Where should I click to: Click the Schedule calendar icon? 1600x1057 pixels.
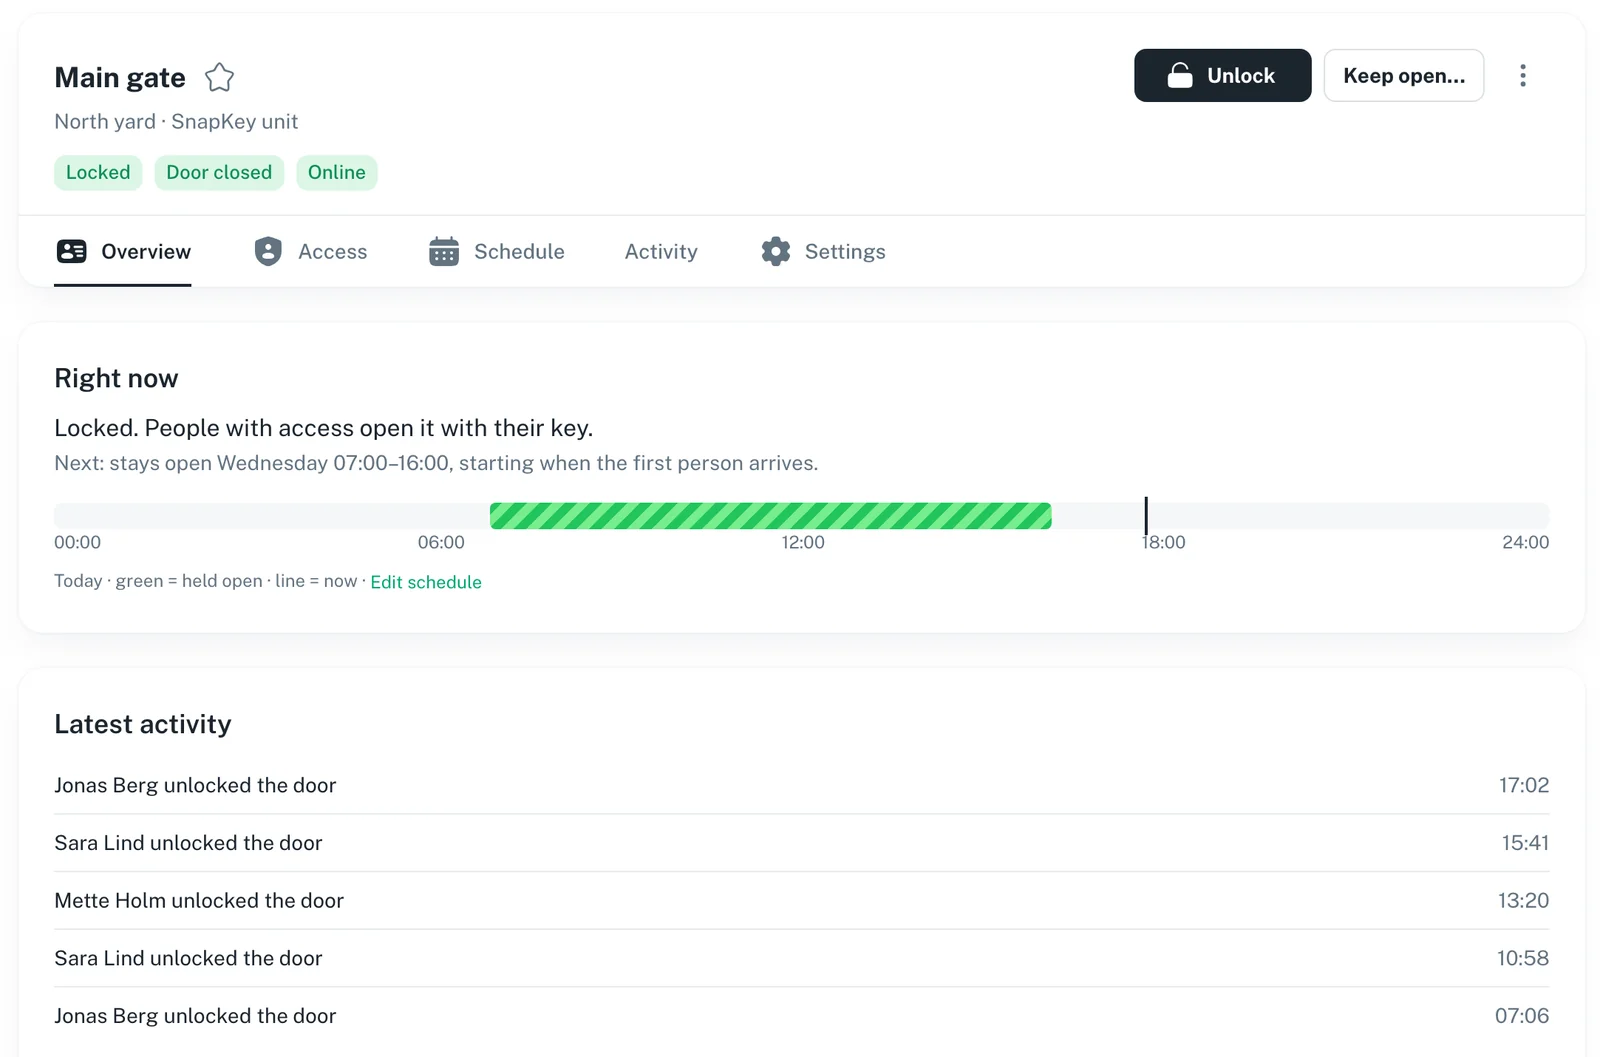(x=444, y=251)
